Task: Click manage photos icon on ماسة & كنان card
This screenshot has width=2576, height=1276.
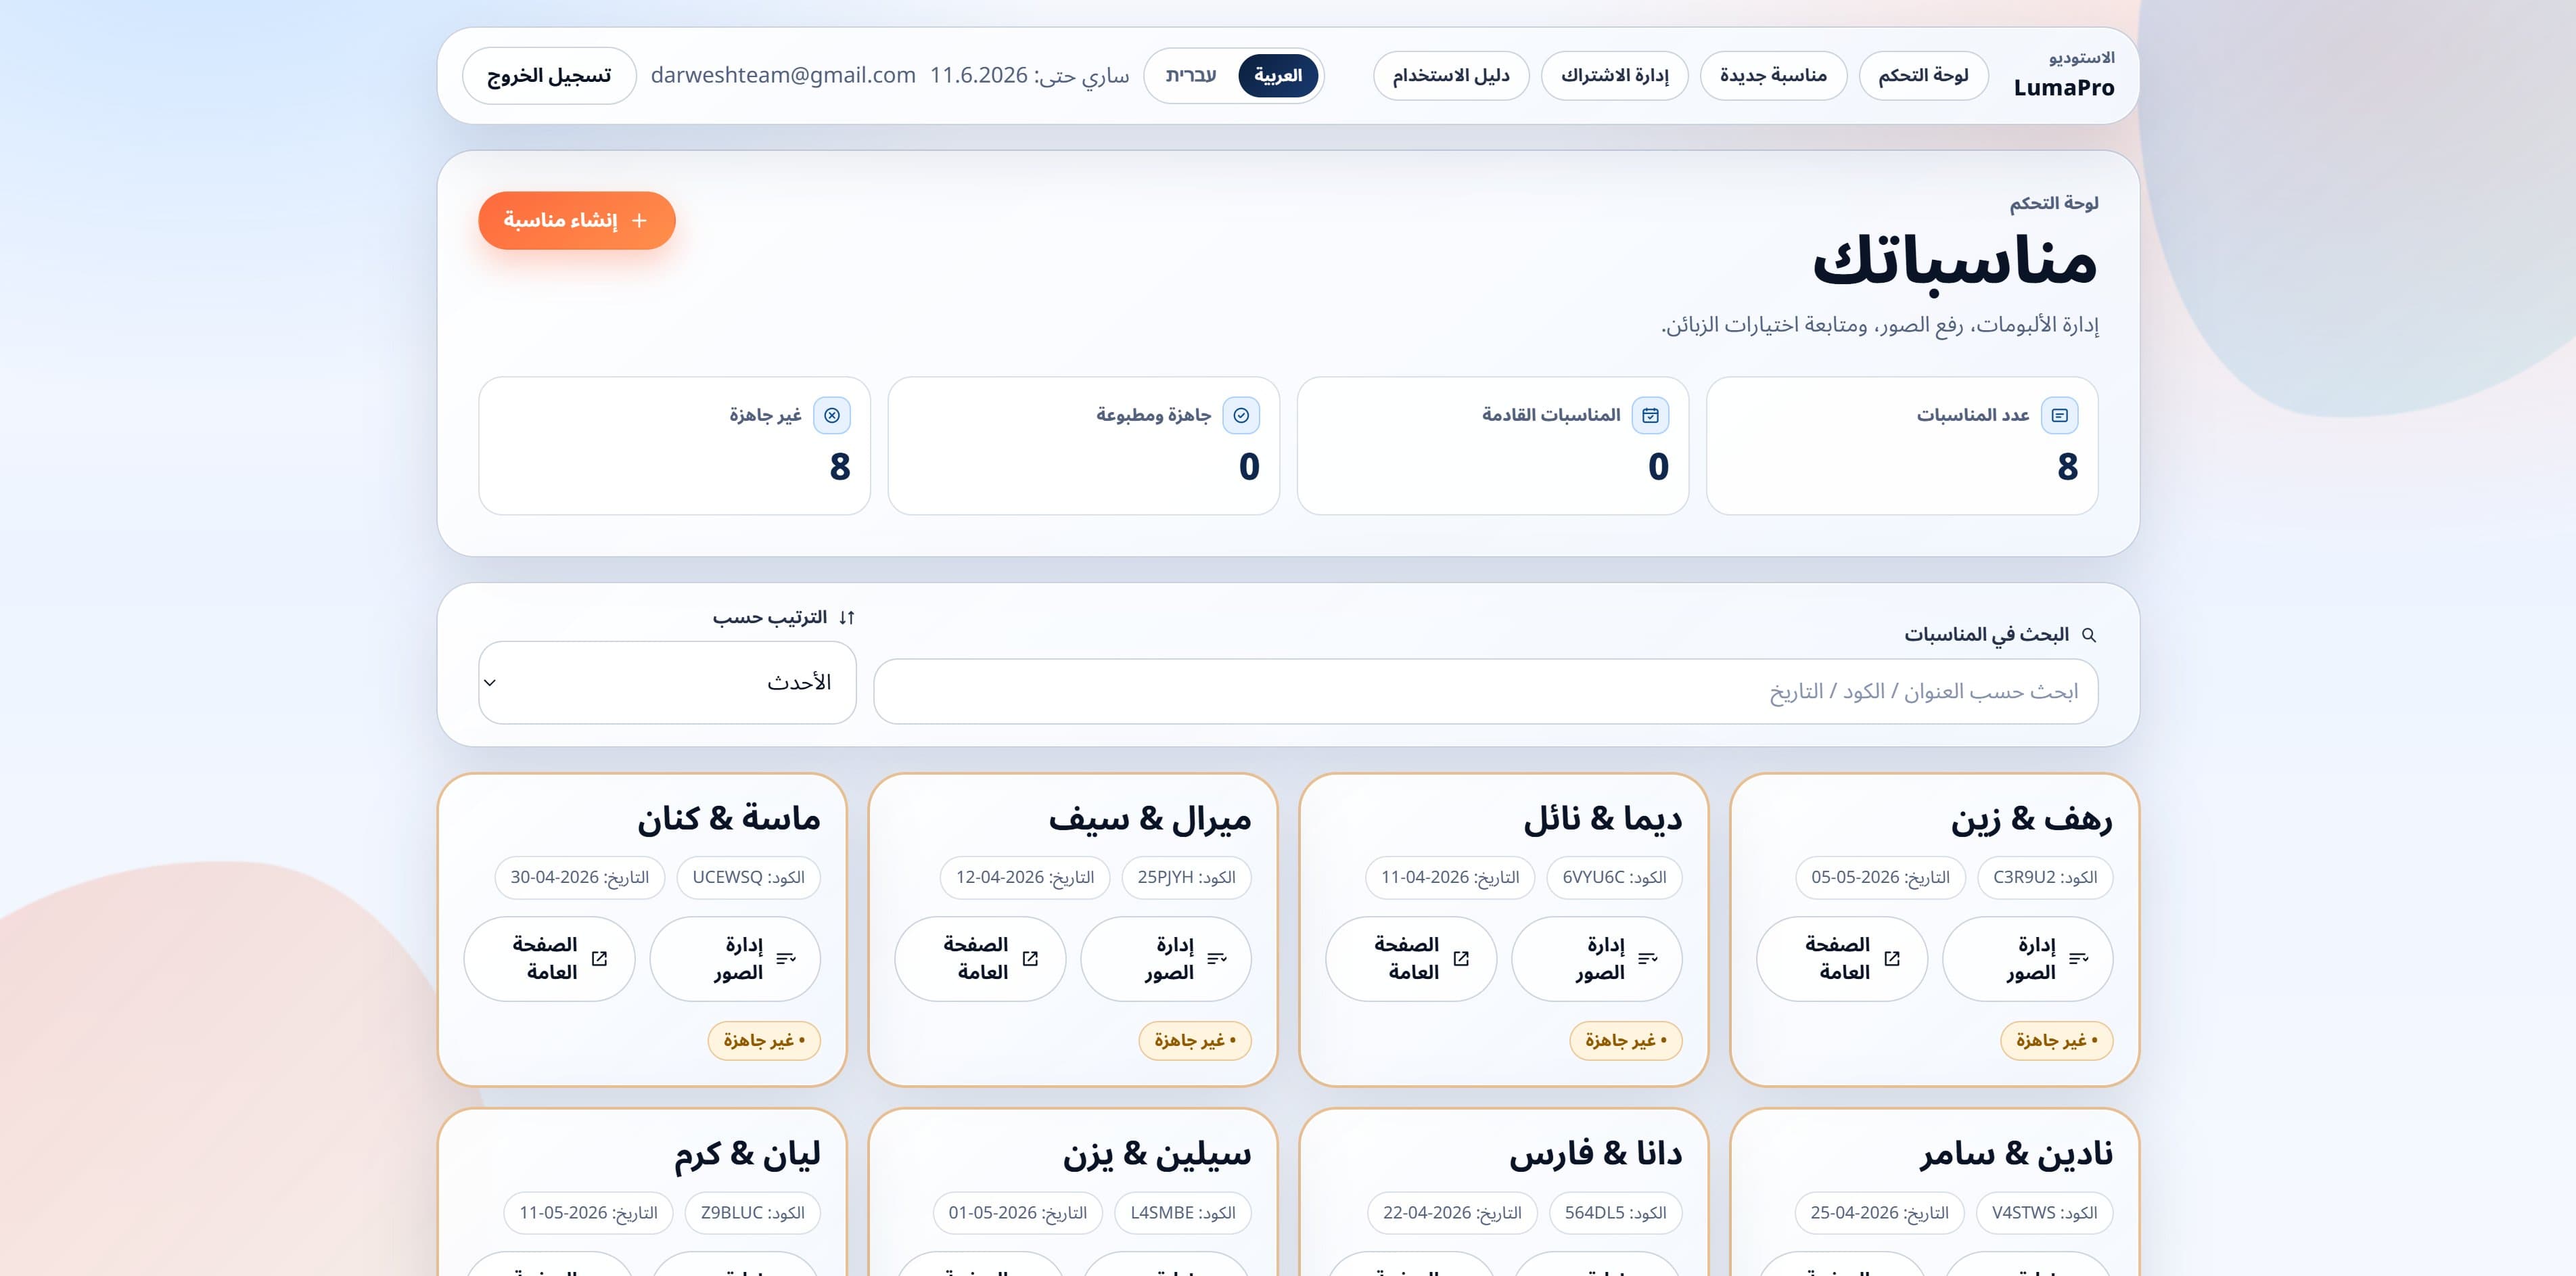Action: point(785,958)
